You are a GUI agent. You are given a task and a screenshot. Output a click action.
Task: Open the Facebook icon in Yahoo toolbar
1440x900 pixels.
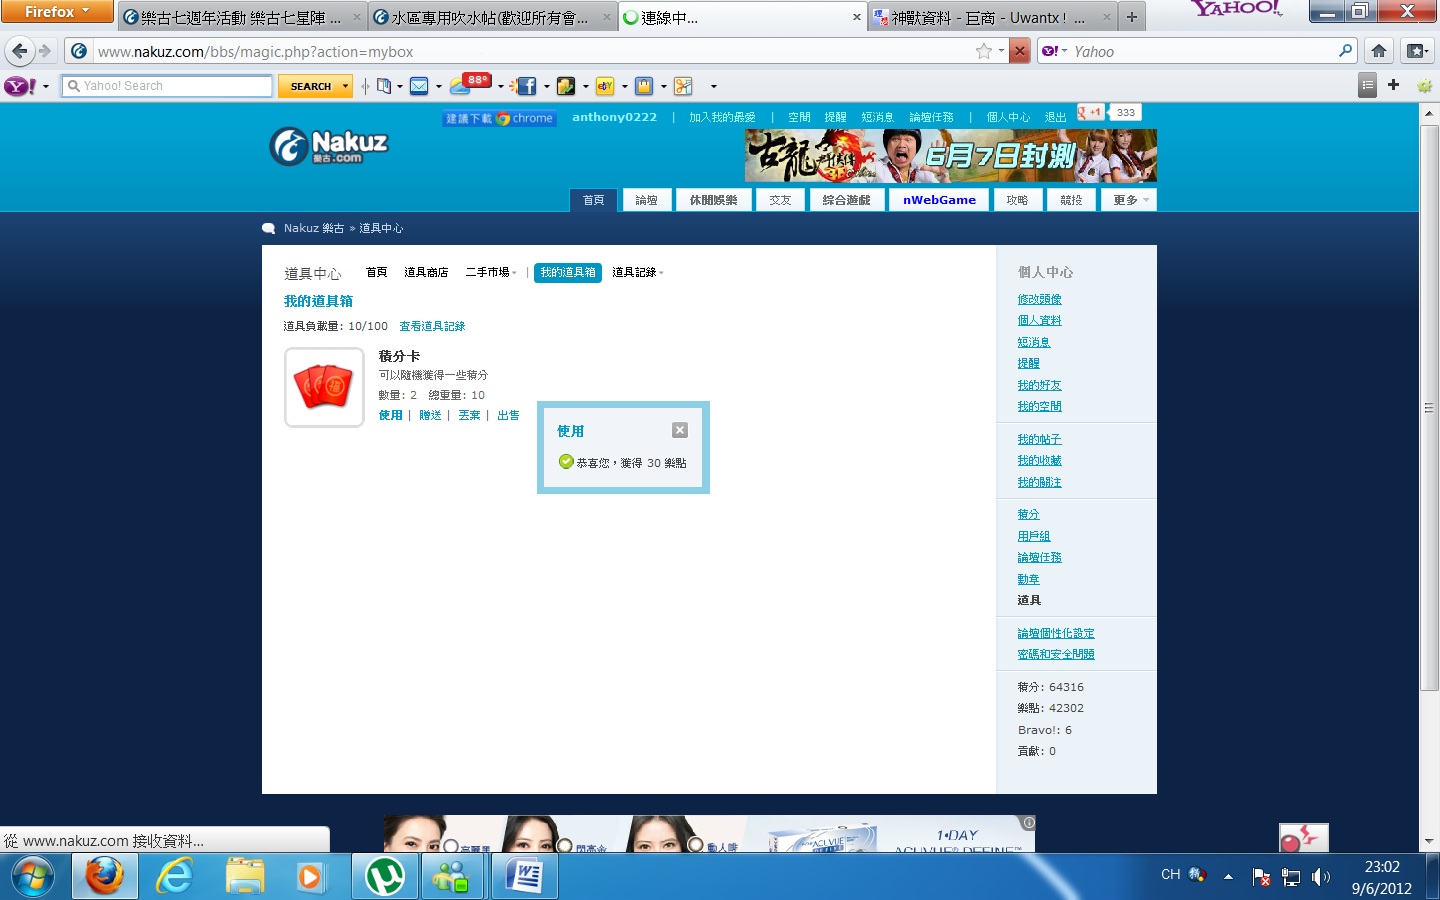pos(526,86)
